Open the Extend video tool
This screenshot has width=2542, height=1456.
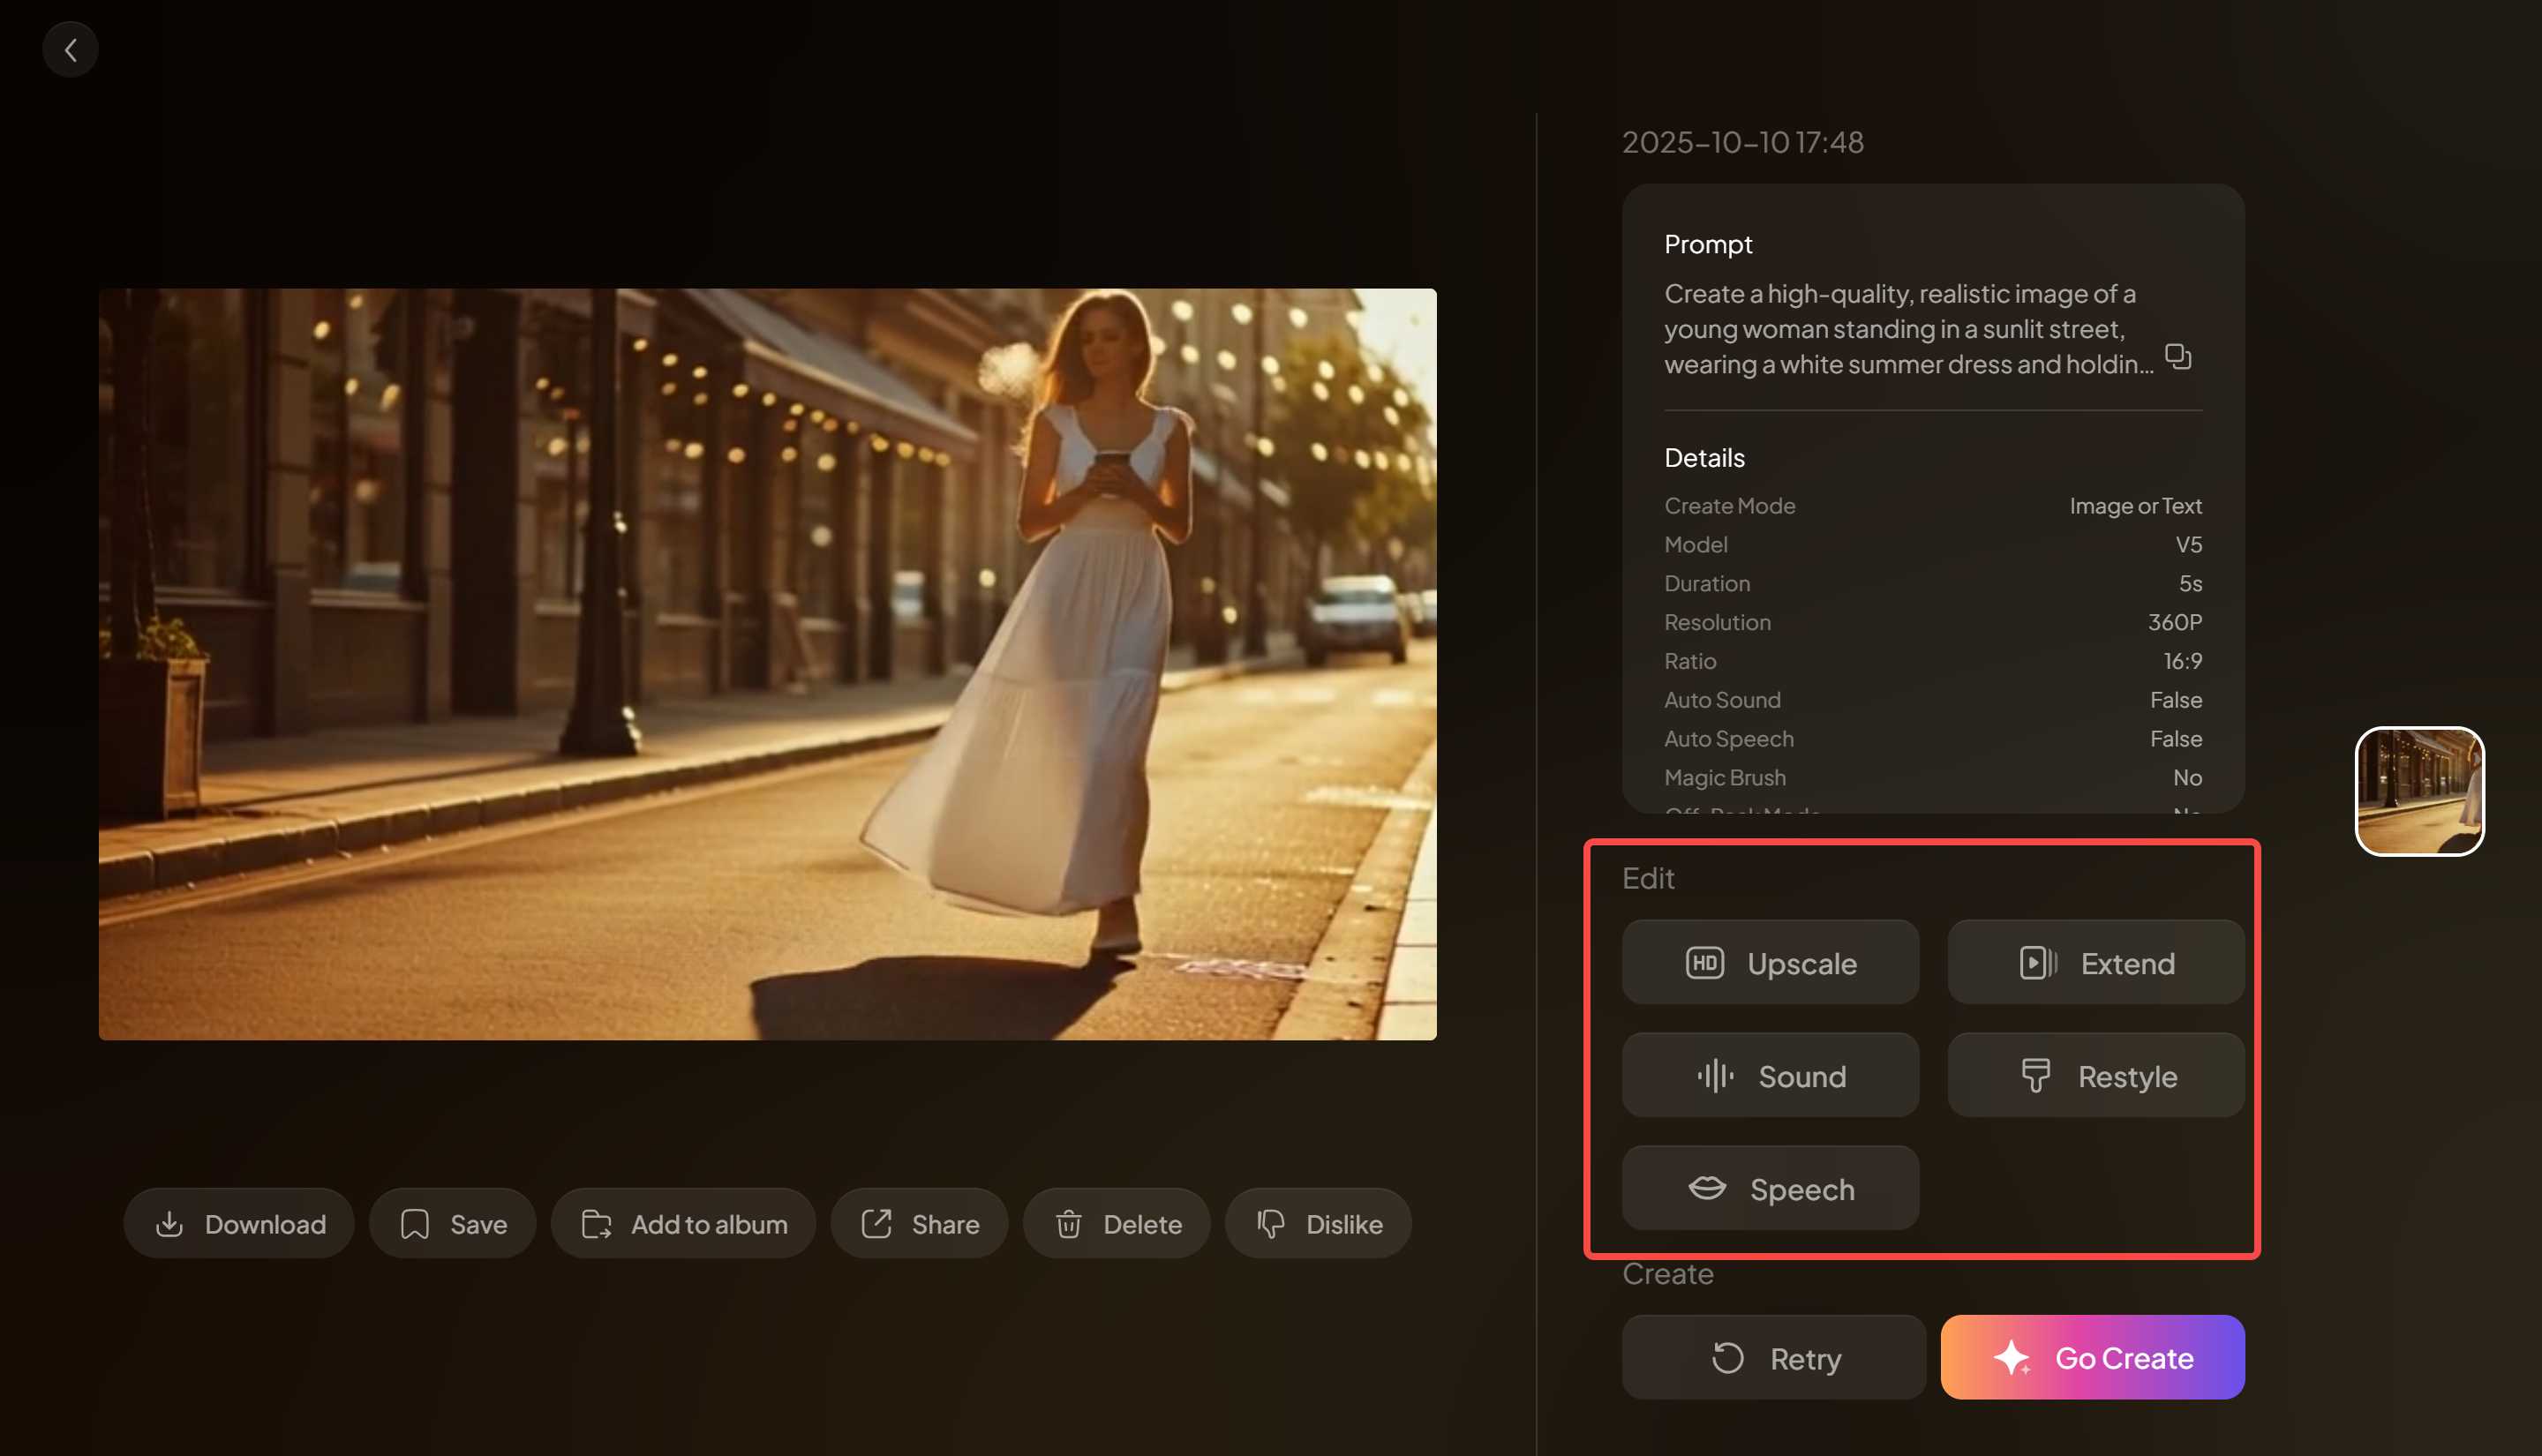pyautogui.click(x=2094, y=962)
